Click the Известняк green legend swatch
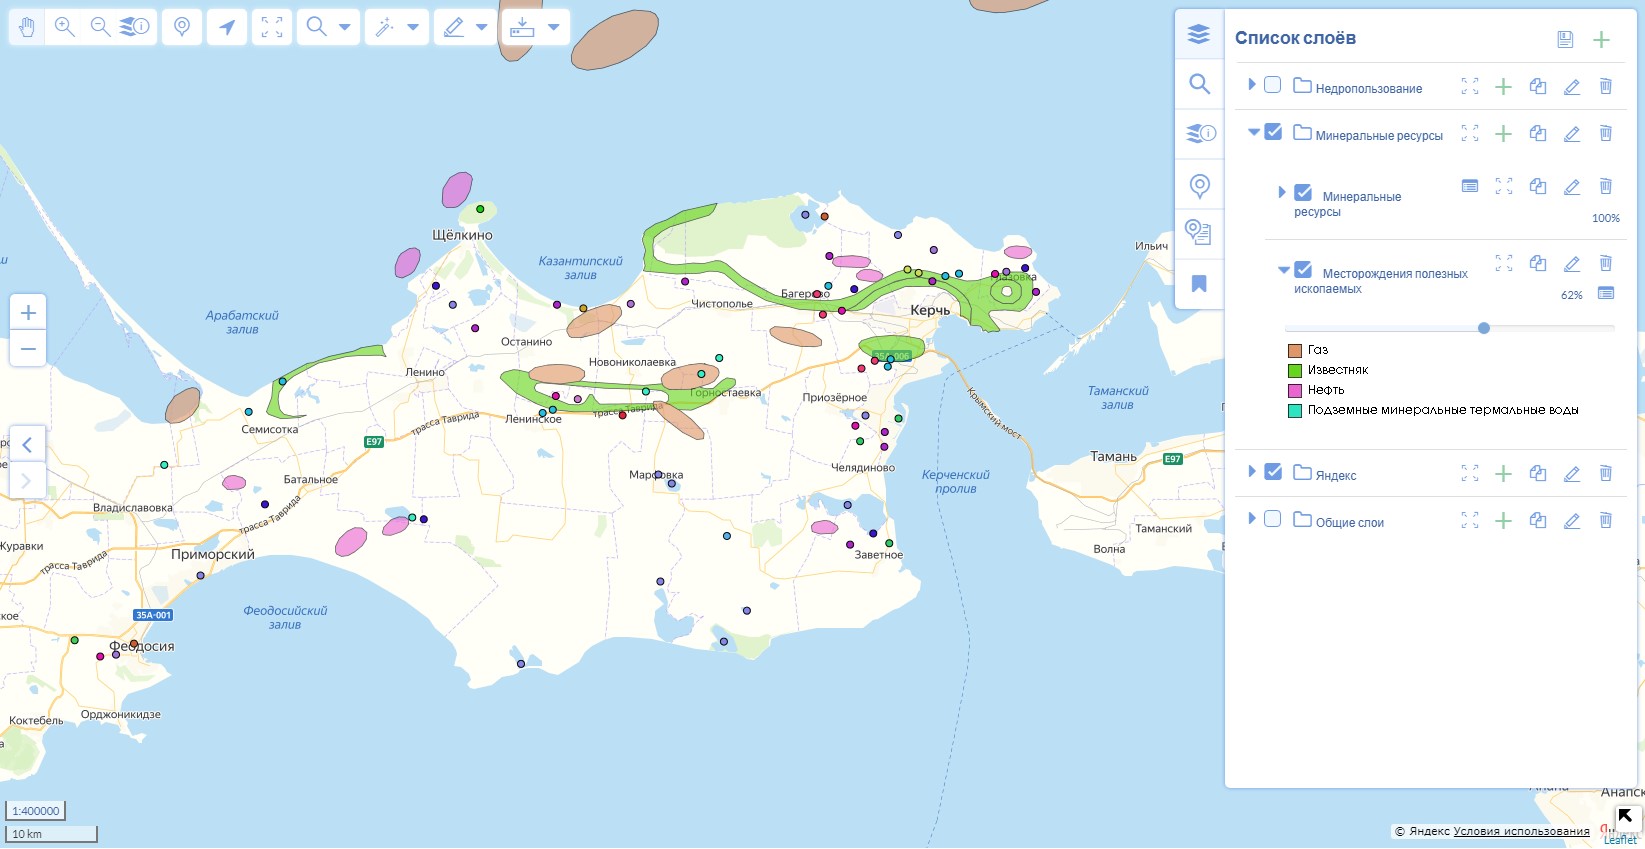The image size is (1645, 849). [x=1294, y=370]
